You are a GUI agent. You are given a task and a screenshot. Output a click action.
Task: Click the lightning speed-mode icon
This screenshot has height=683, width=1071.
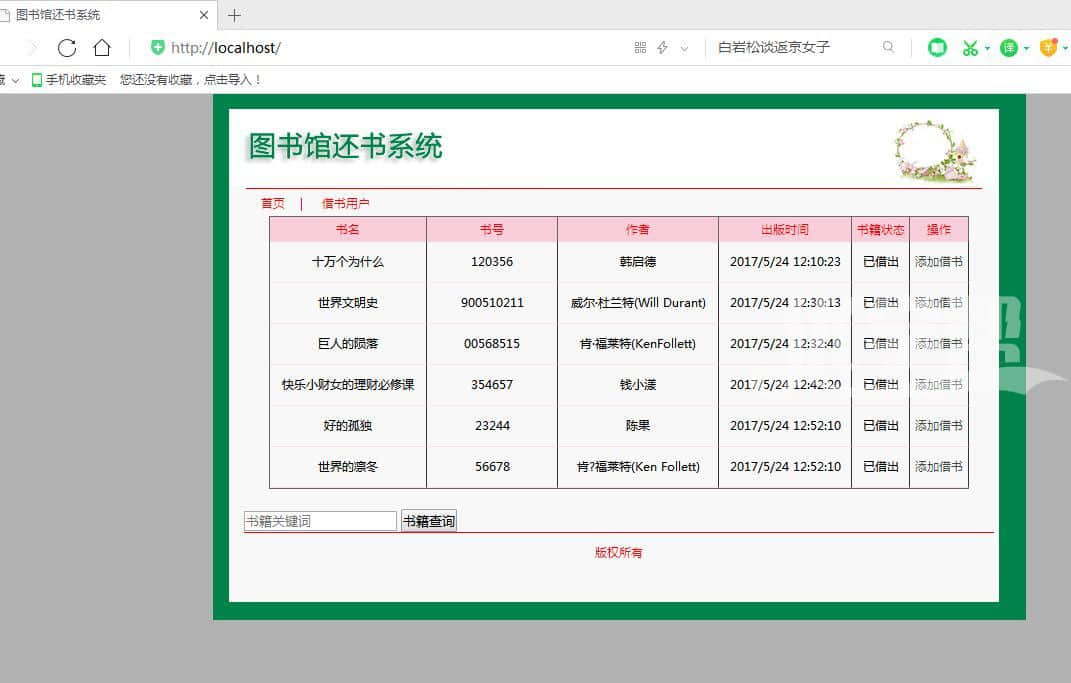tap(662, 48)
